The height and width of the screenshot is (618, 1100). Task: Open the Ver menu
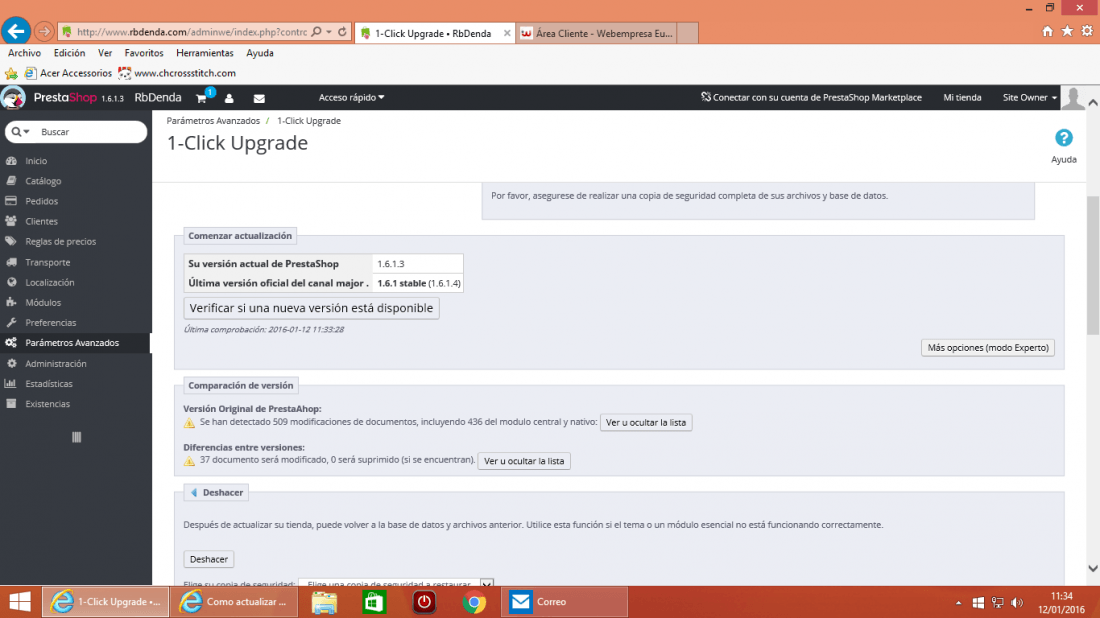105,53
